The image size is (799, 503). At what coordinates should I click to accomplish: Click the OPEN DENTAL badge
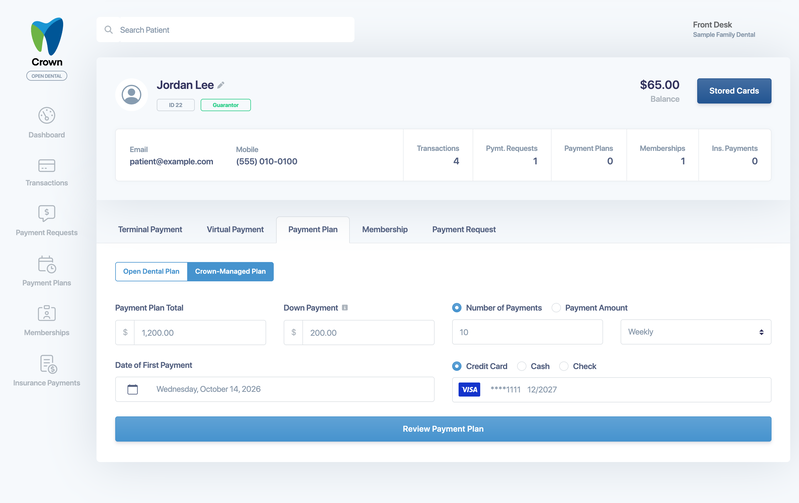pos(46,76)
